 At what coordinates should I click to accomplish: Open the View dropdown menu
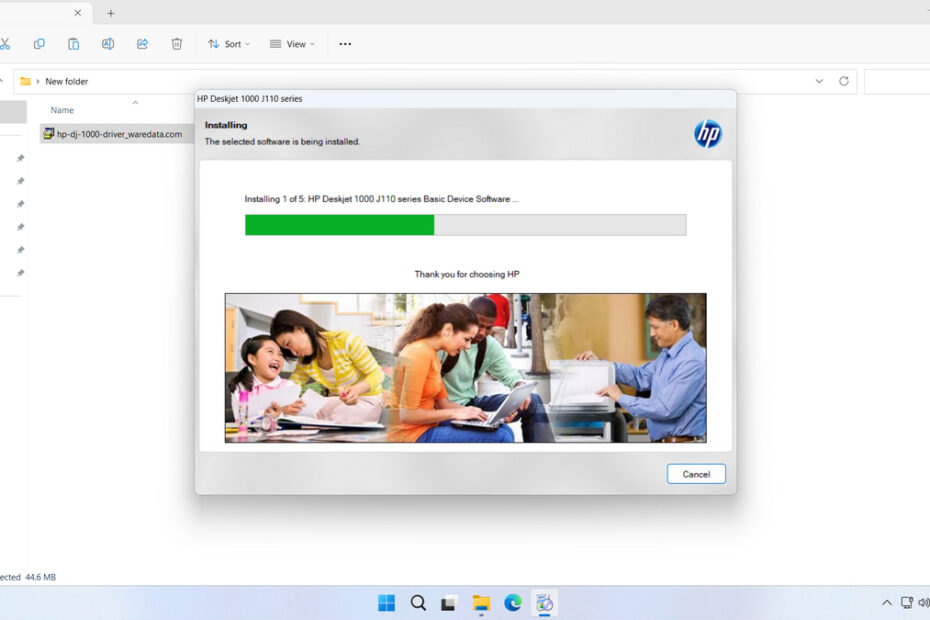pos(291,43)
